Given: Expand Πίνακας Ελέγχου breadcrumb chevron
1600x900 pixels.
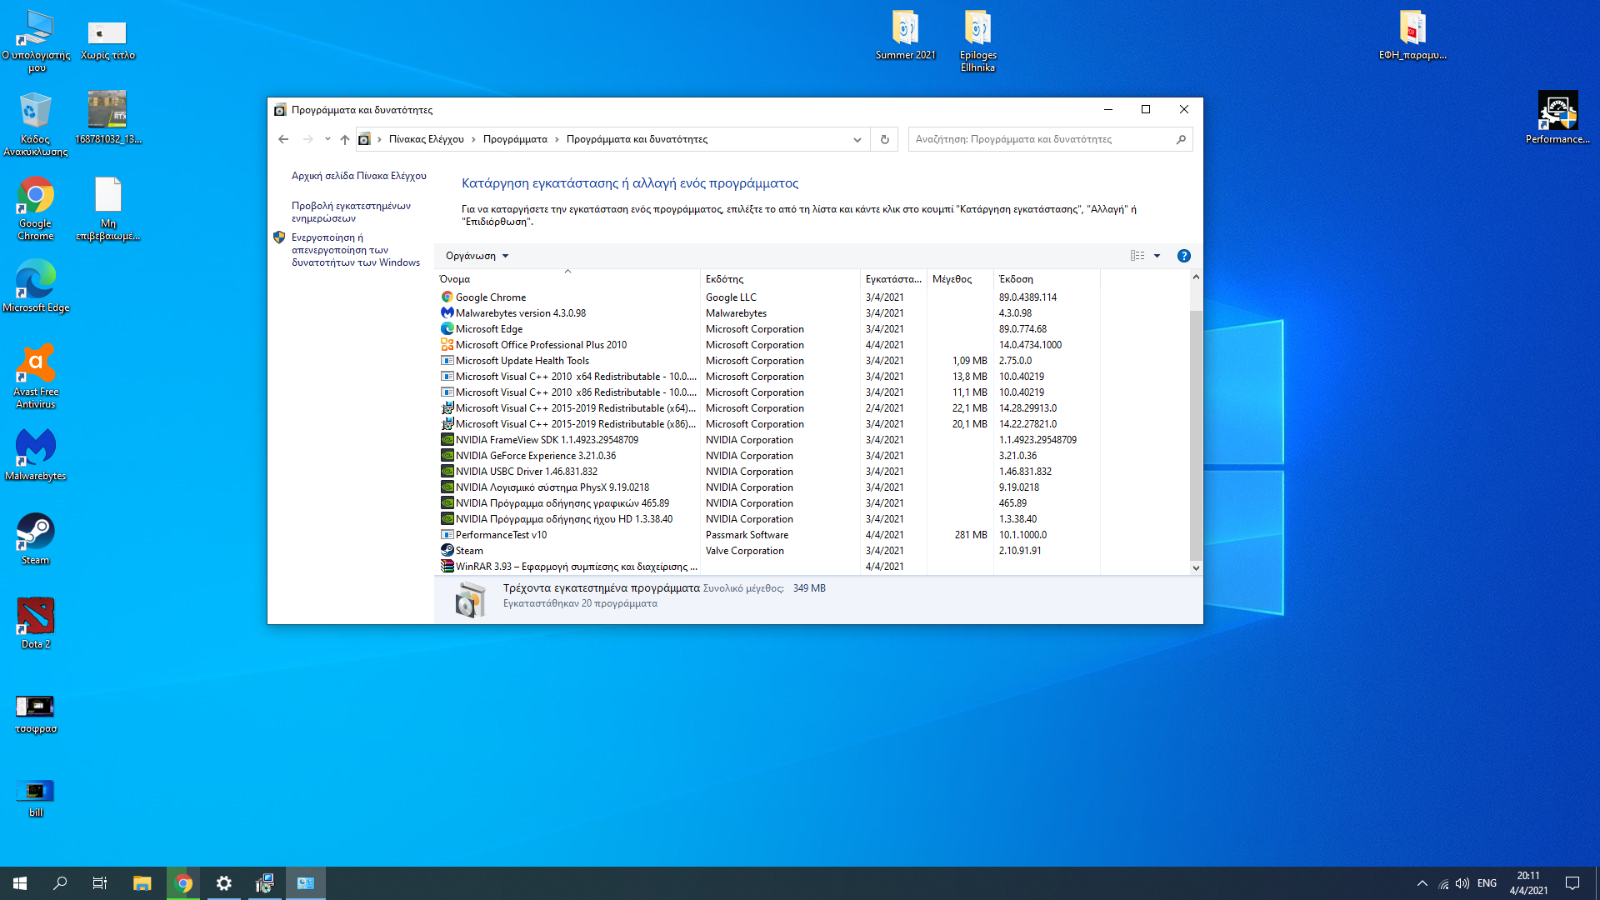Looking at the screenshot, I should 474,140.
